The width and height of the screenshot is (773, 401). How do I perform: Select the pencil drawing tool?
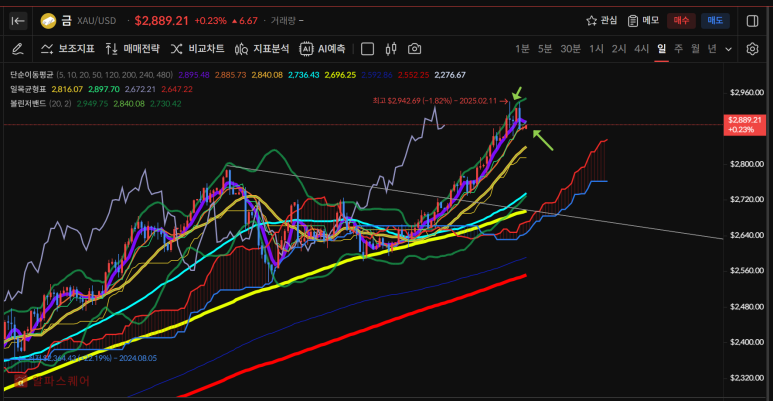click(17, 49)
